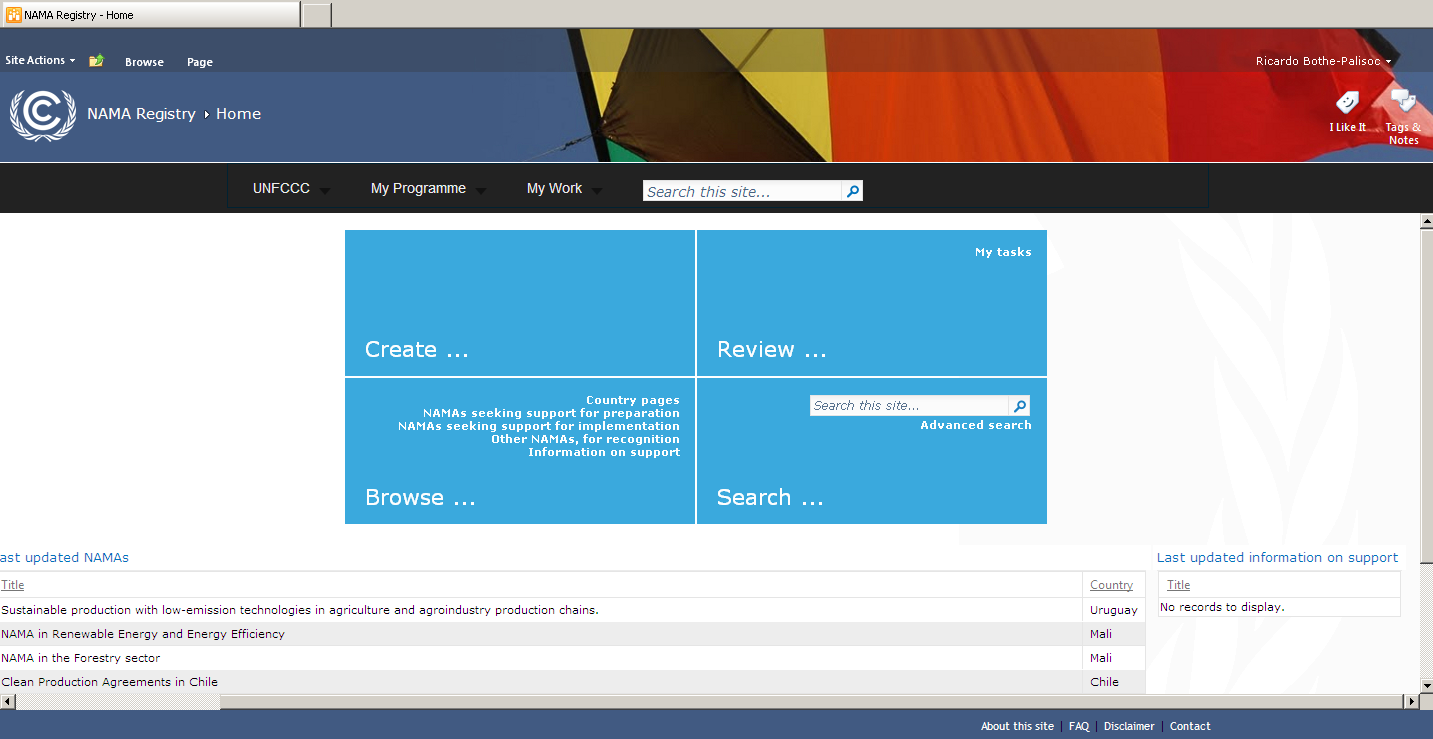Image resolution: width=1433 pixels, height=739 pixels.
Task: Click the NAMA Registry browser tab favicon
Action: (14, 15)
